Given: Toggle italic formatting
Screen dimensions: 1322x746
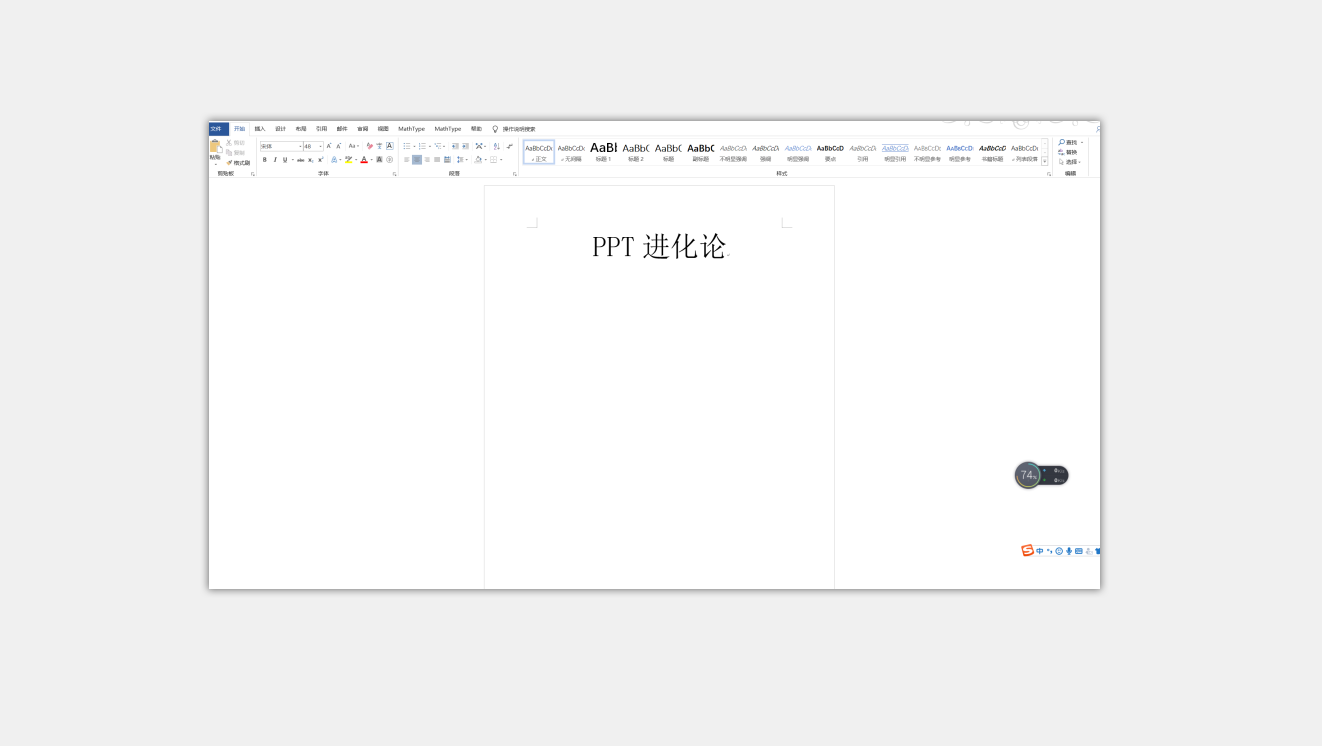Looking at the screenshot, I should point(275,160).
